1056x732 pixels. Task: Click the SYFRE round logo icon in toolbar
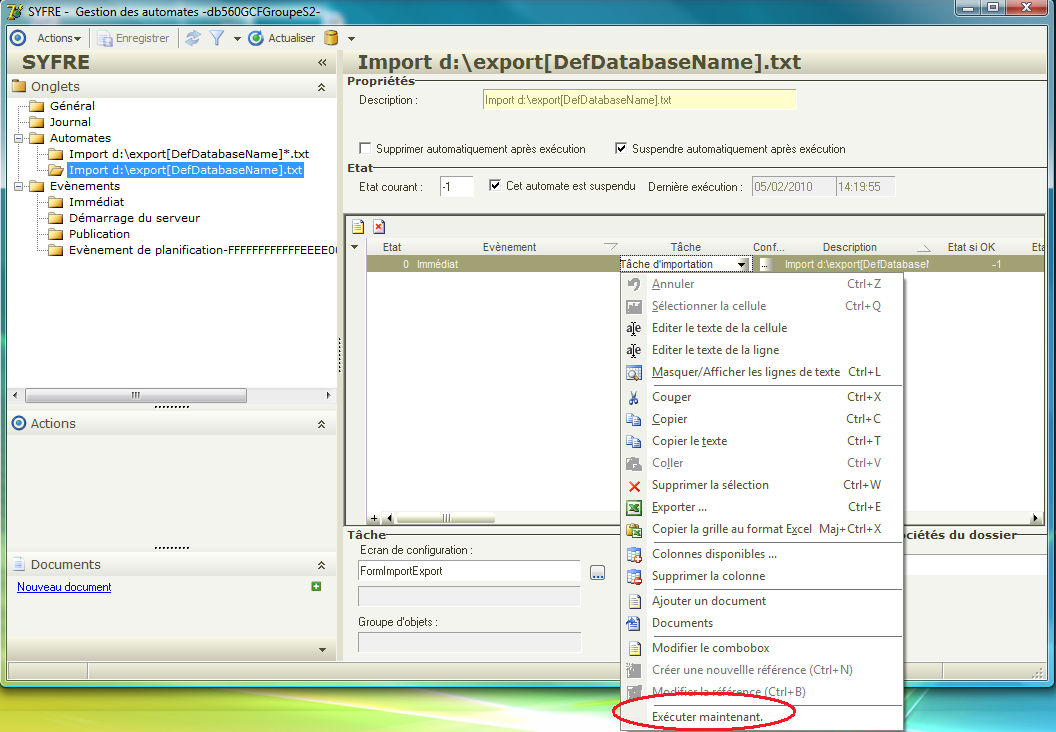(18, 38)
